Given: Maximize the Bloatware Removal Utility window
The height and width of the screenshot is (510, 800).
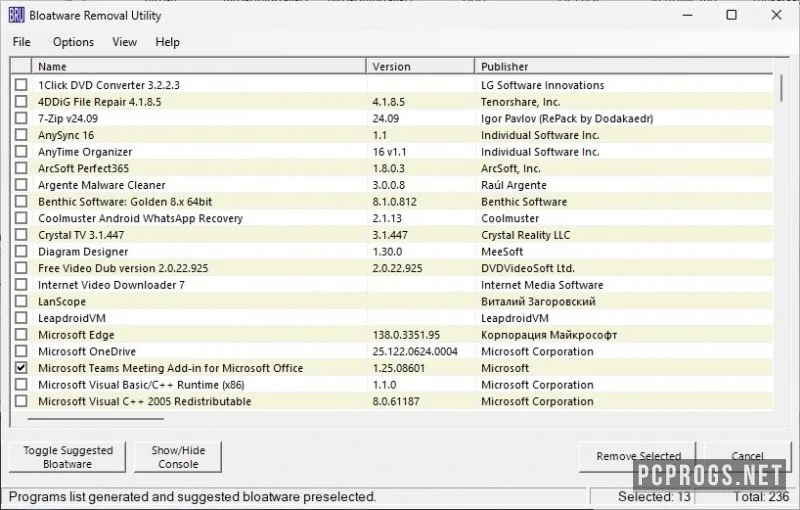Looking at the screenshot, I should click(731, 15).
